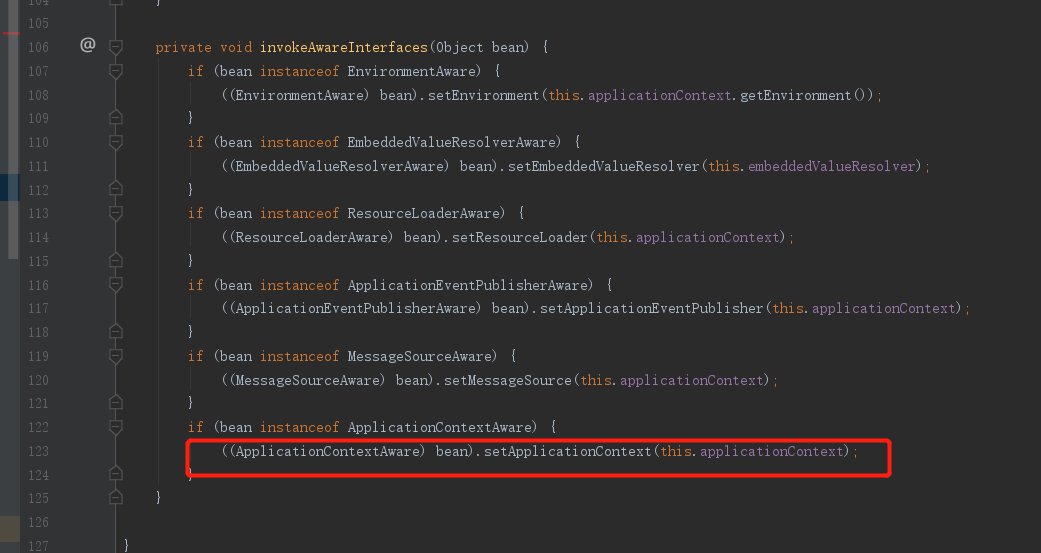Screen dimensions: 1041x553
Task: Click the setMessageSource method call
Action: [x=508, y=380]
